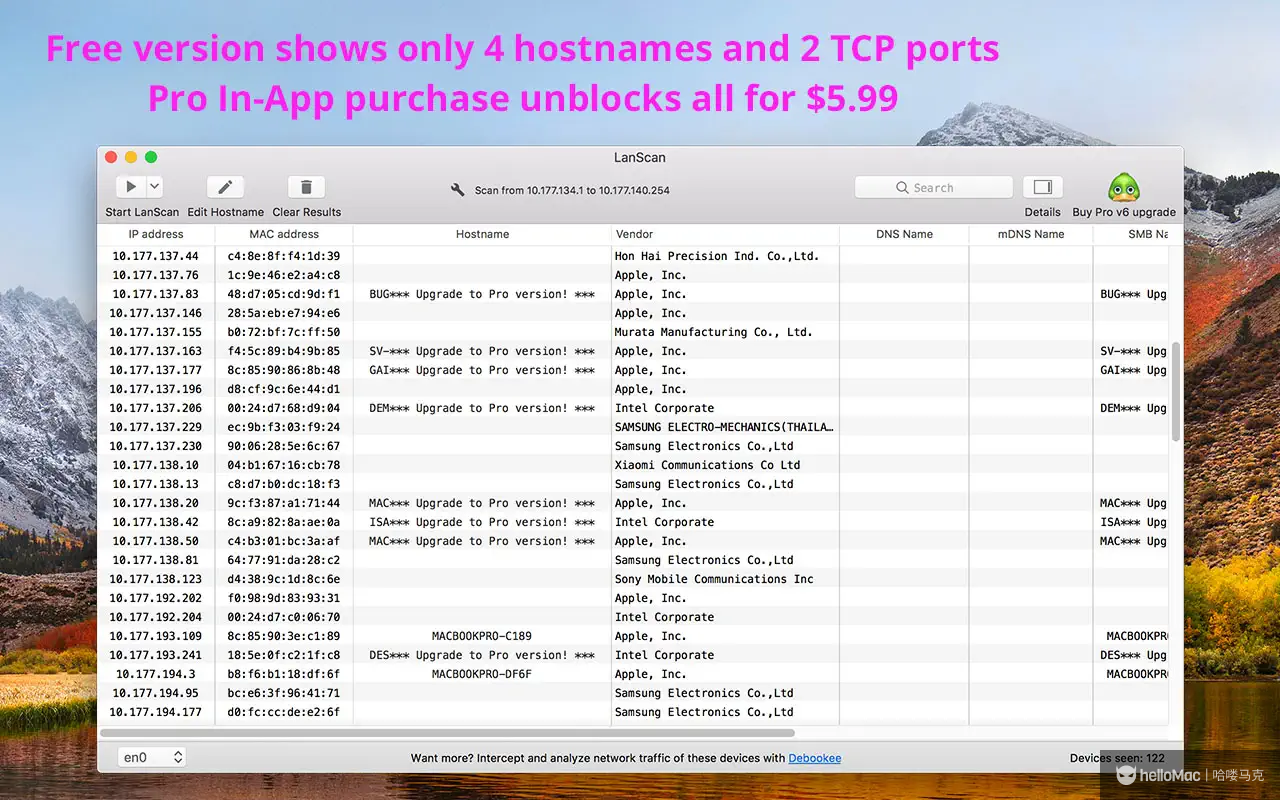This screenshot has width=1280, height=800.
Task: Click the BUG*** Upgrade to Pro hostname cell
Action: pyautogui.click(x=482, y=294)
